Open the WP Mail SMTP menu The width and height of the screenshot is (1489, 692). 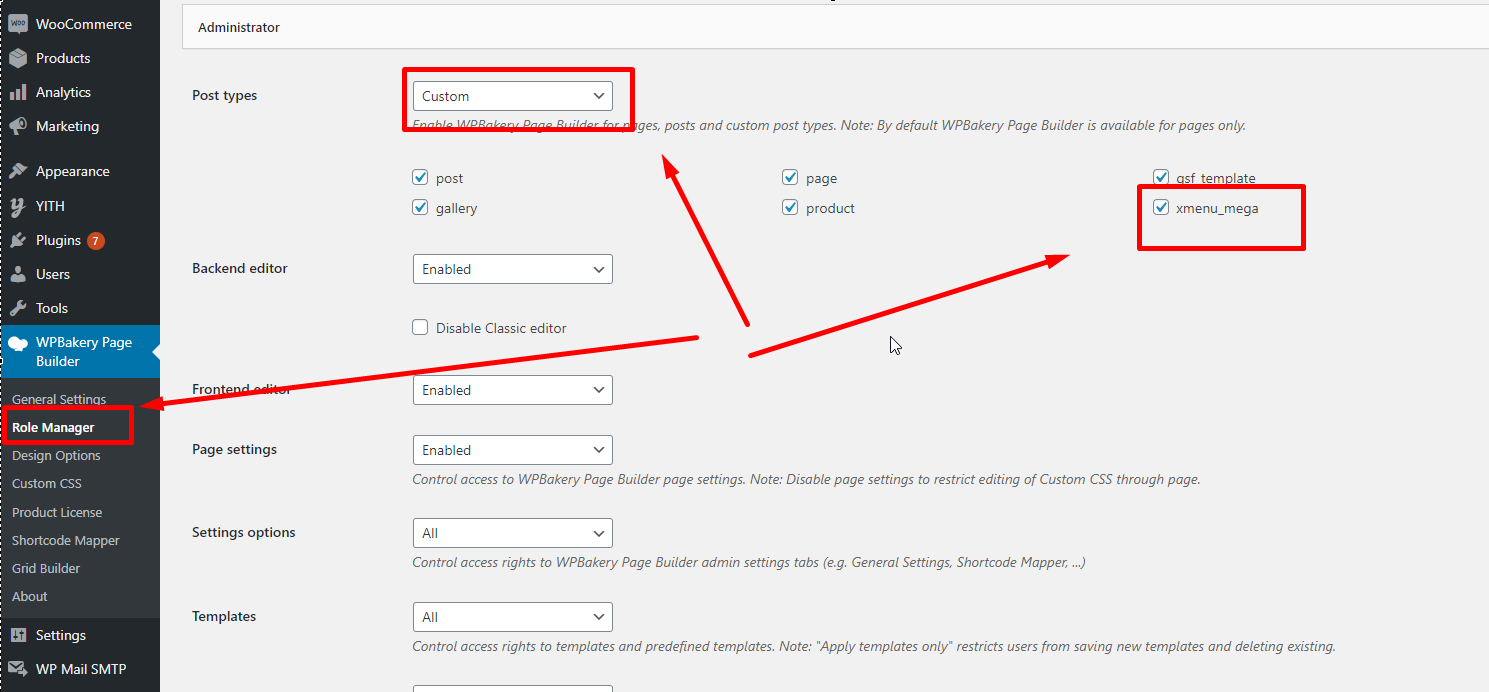(x=80, y=669)
